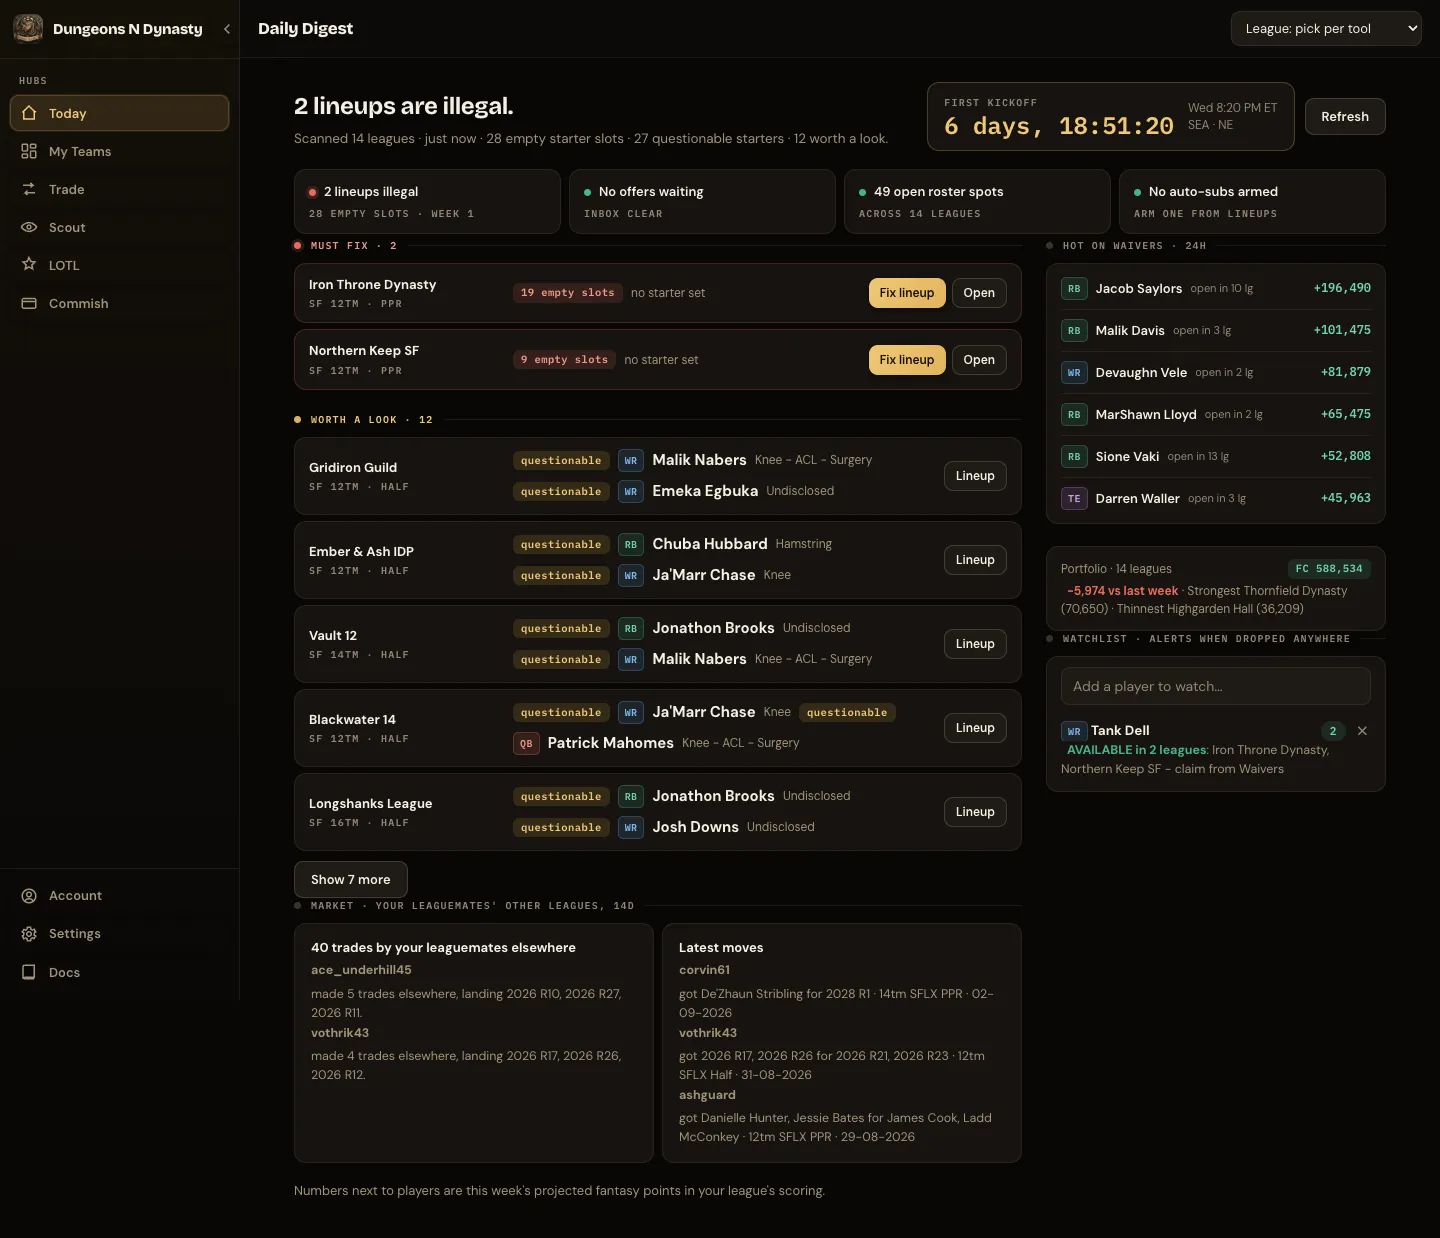Open the Today hub
The image size is (1440, 1238).
click(x=119, y=113)
